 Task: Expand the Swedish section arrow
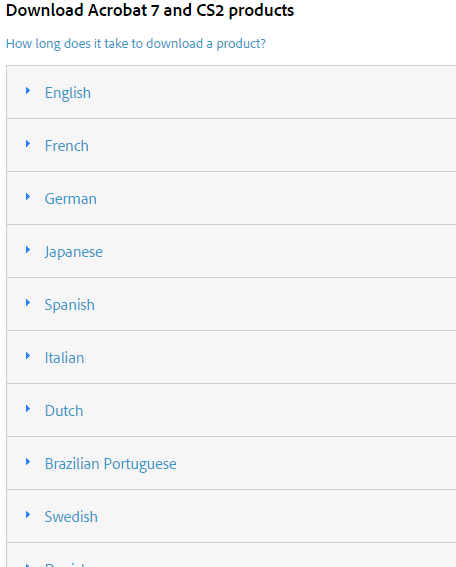28,515
